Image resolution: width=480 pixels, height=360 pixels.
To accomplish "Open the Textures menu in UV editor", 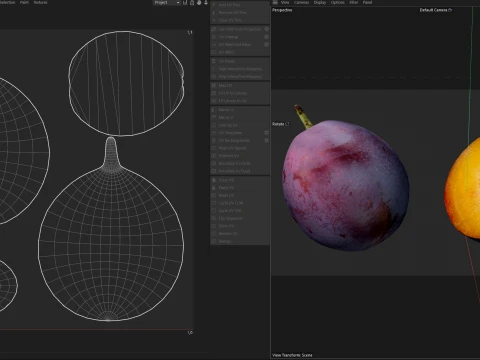I will click(40, 2).
